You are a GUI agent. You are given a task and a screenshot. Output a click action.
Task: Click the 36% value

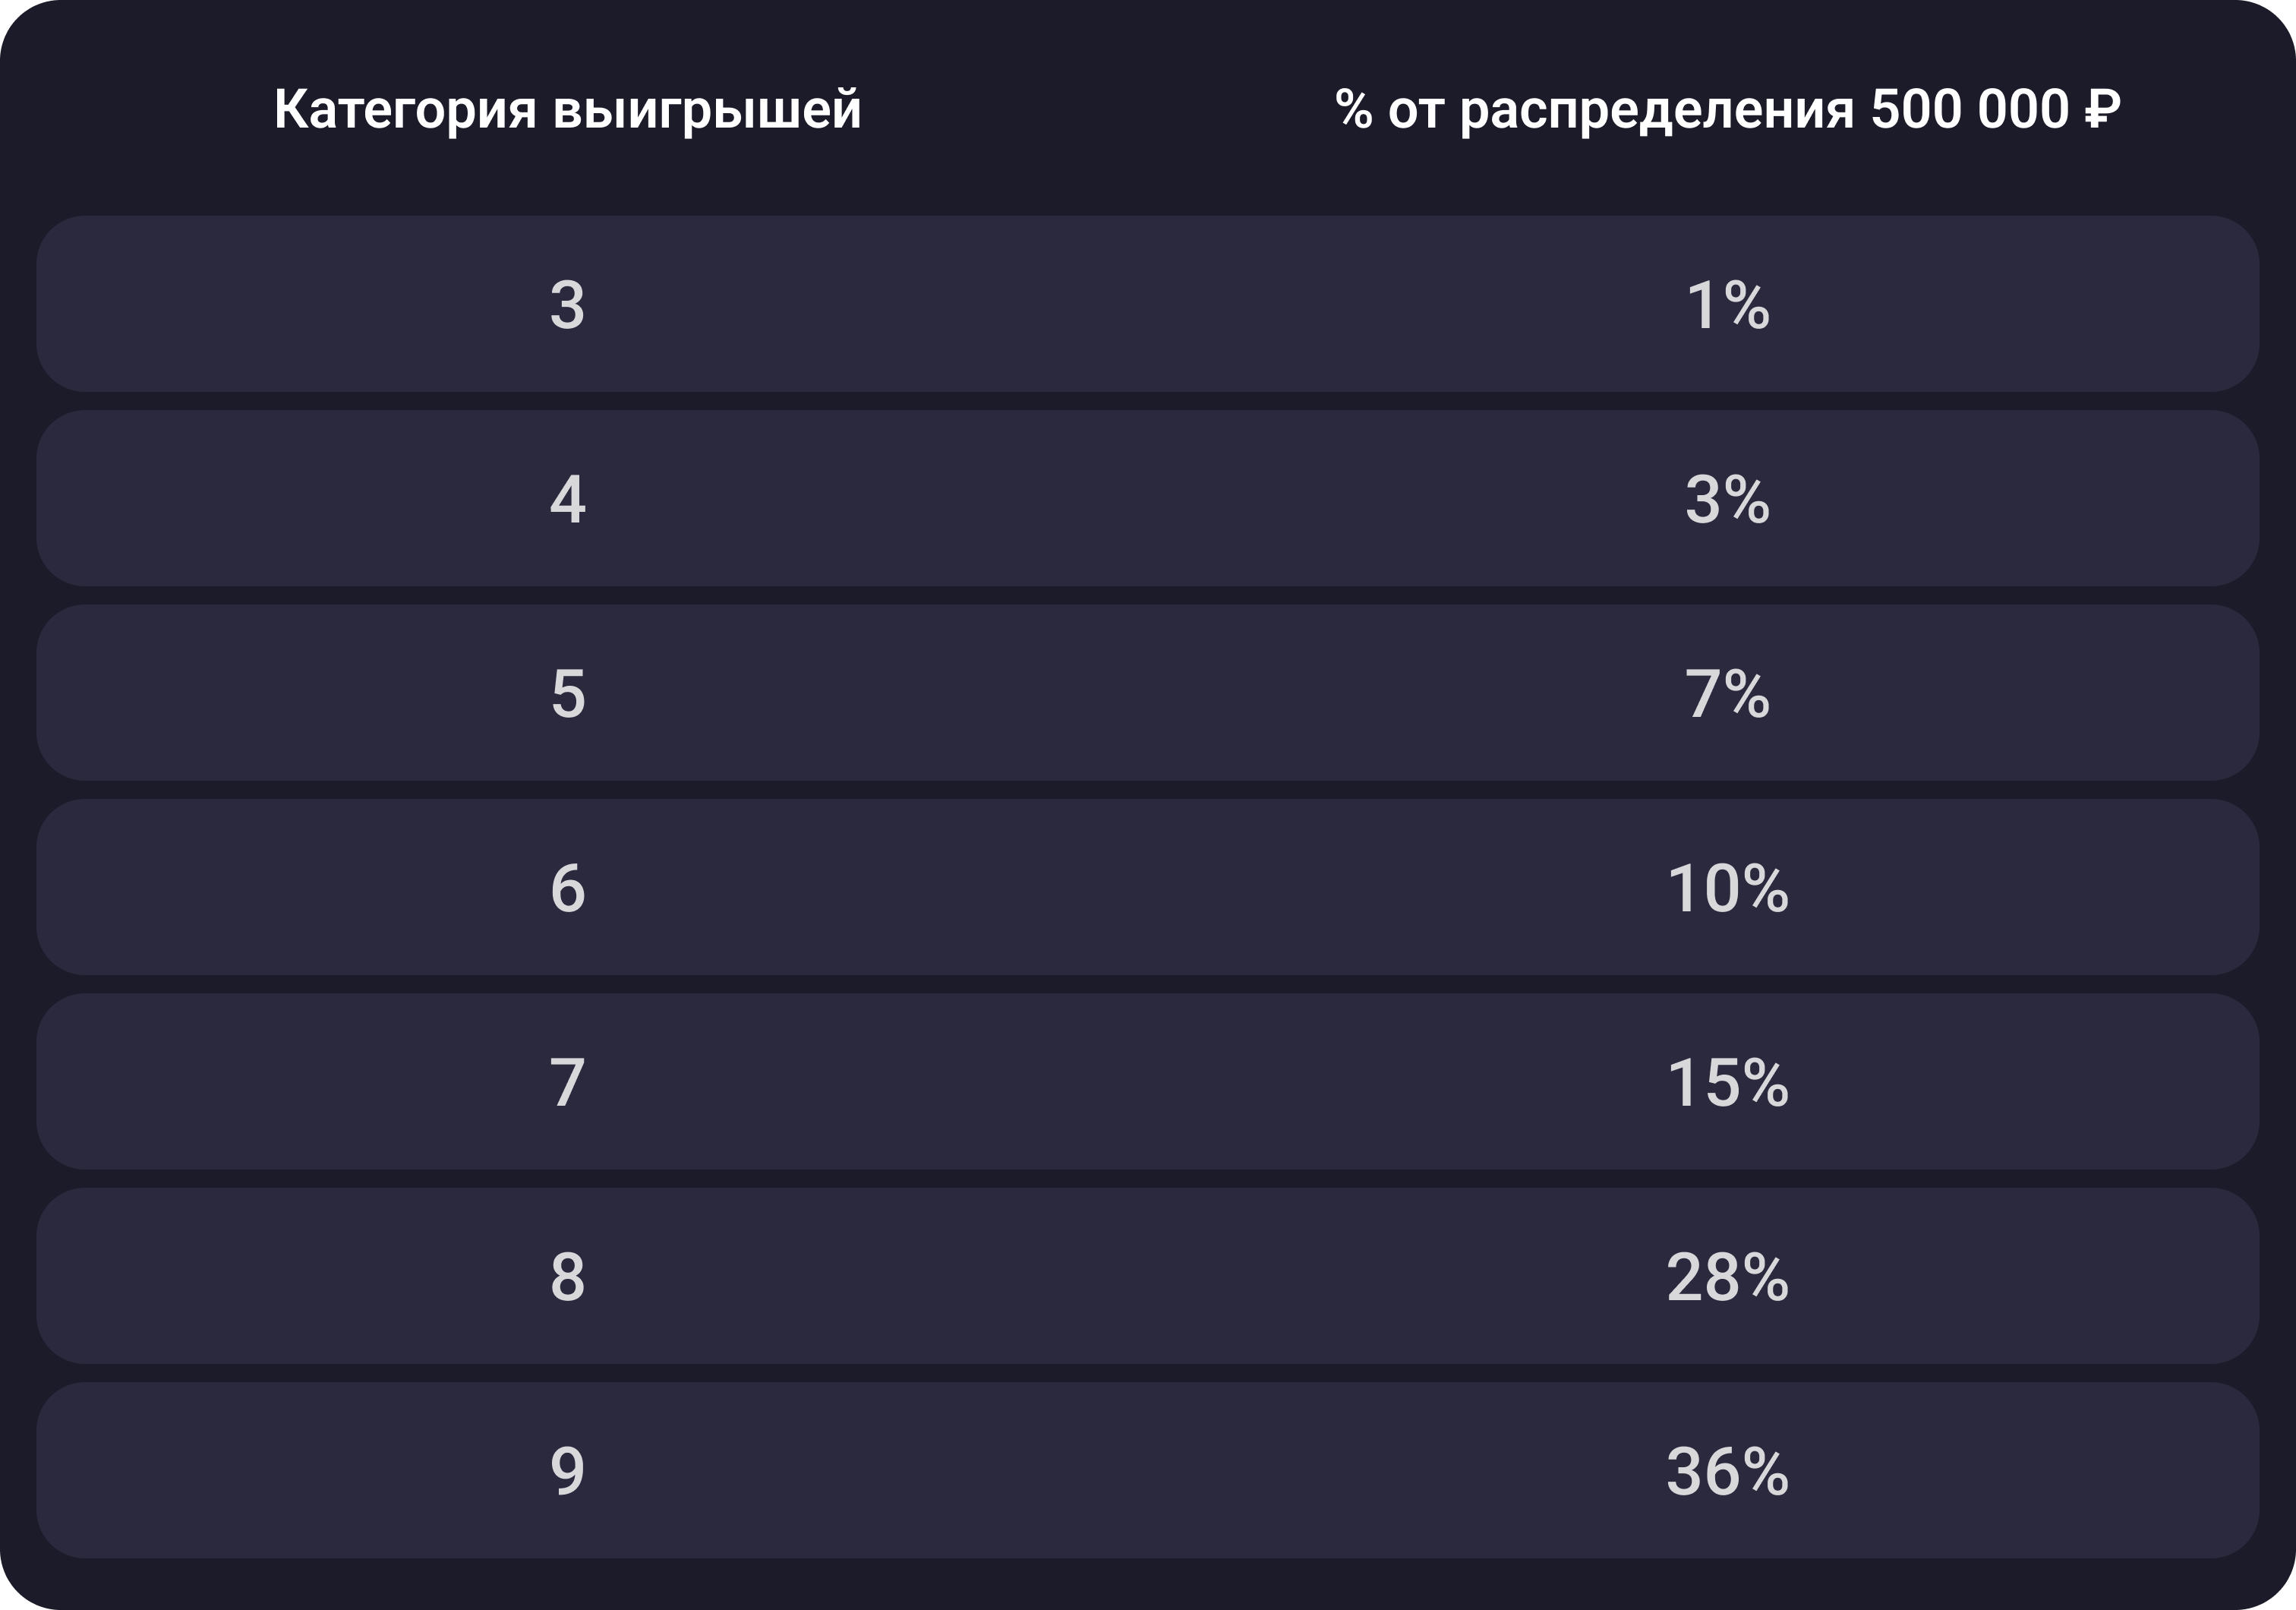1727,1471
